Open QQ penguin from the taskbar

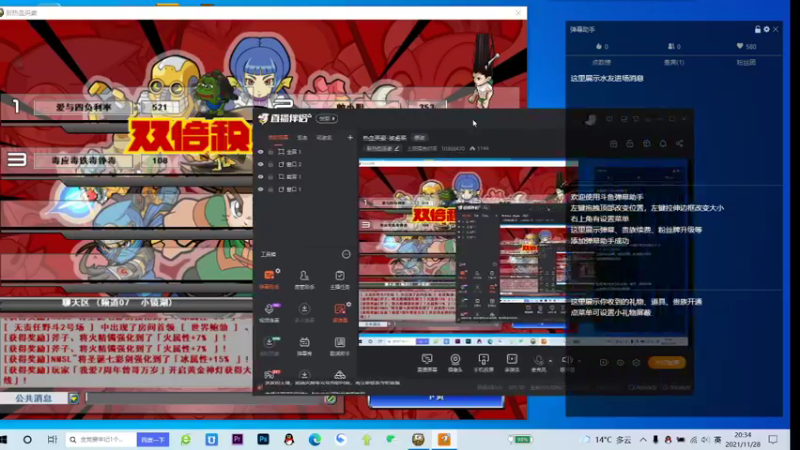tap(289, 439)
